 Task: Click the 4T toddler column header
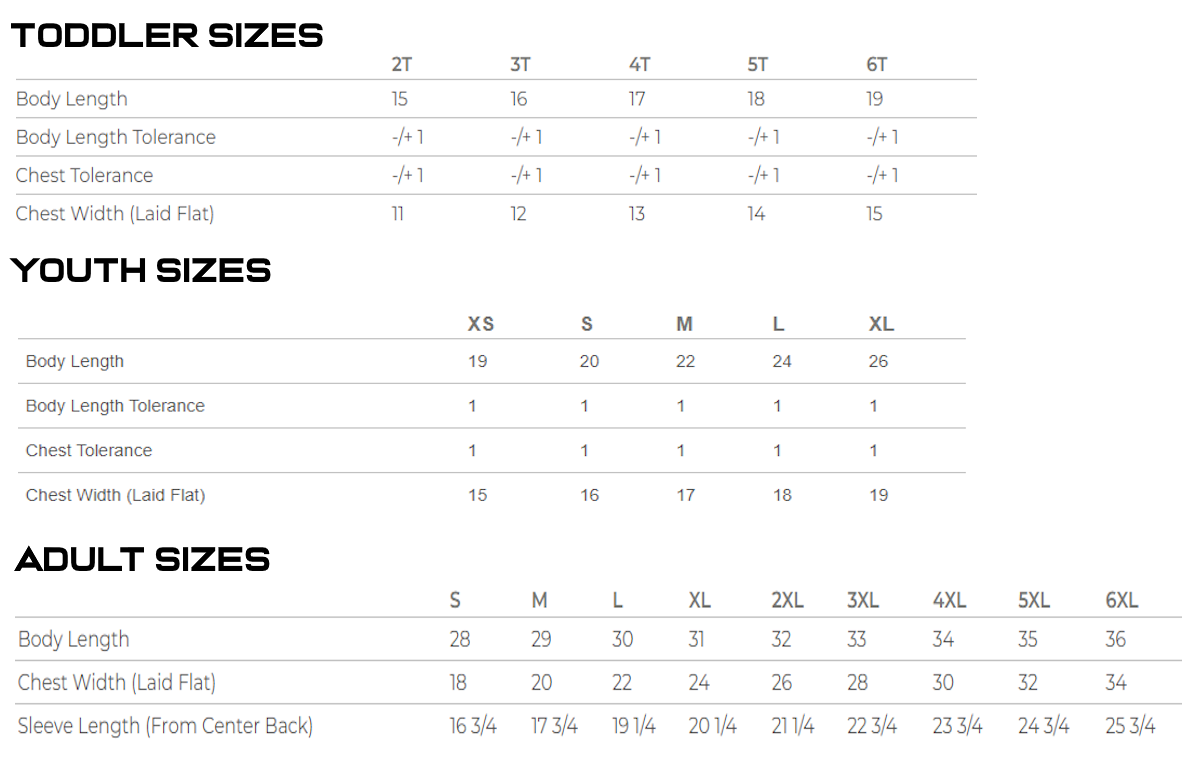tap(639, 65)
